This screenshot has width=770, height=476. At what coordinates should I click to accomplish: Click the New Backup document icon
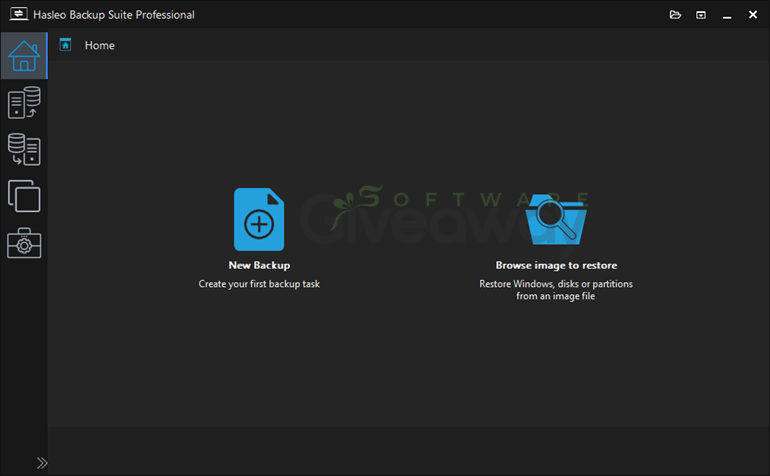(x=259, y=220)
